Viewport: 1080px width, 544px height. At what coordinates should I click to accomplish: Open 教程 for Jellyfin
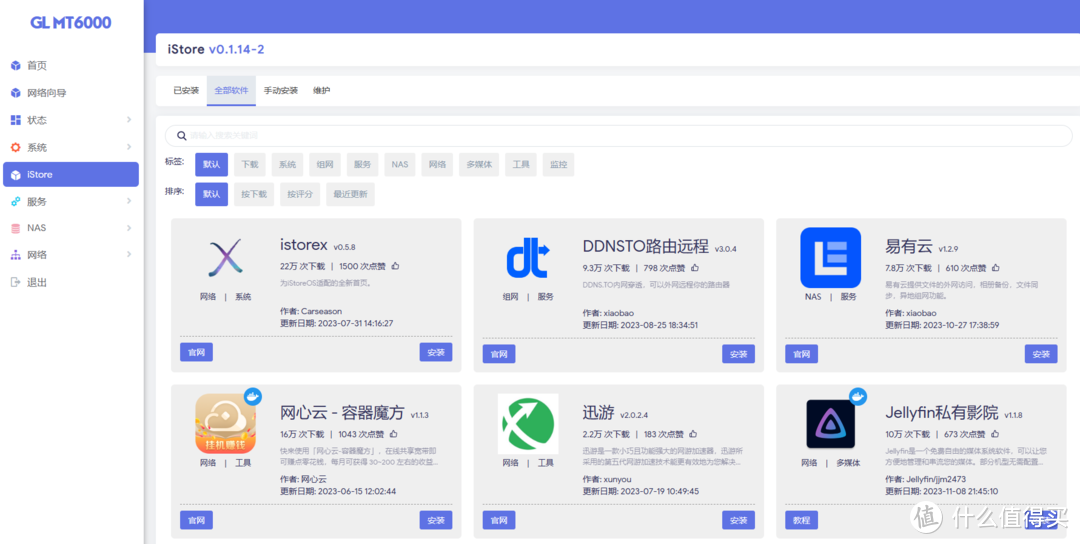pyautogui.click(x=802, y=520)
